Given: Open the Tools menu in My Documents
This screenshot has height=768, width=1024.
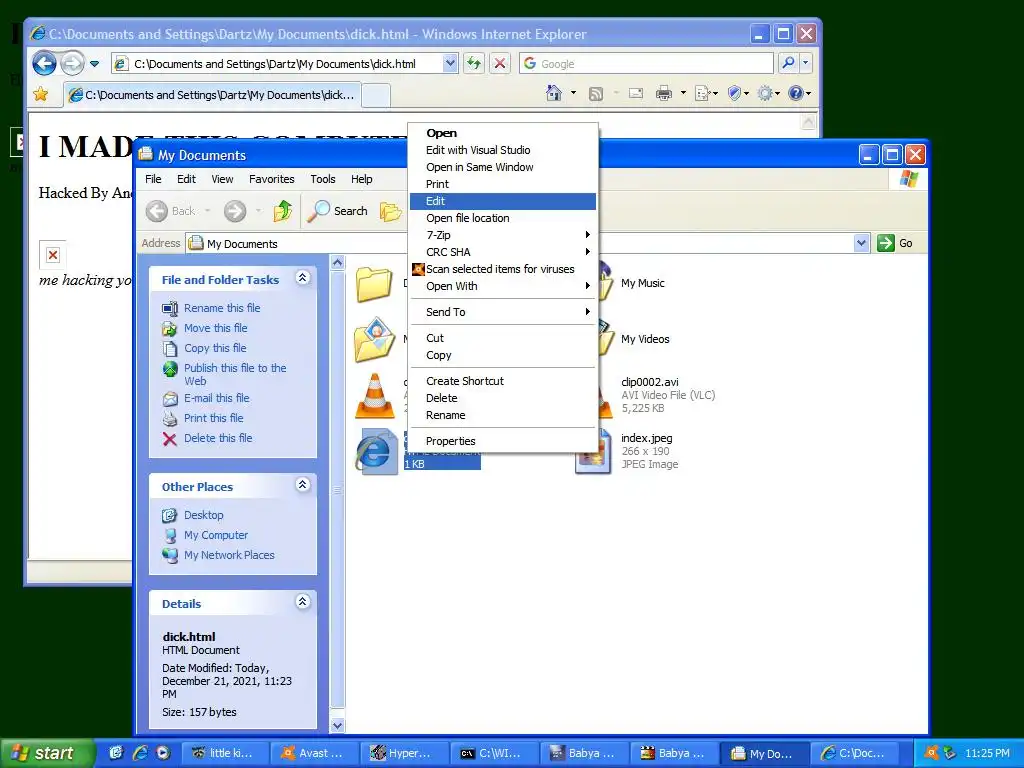Looking at the screenshot, I should click(323, 179).
